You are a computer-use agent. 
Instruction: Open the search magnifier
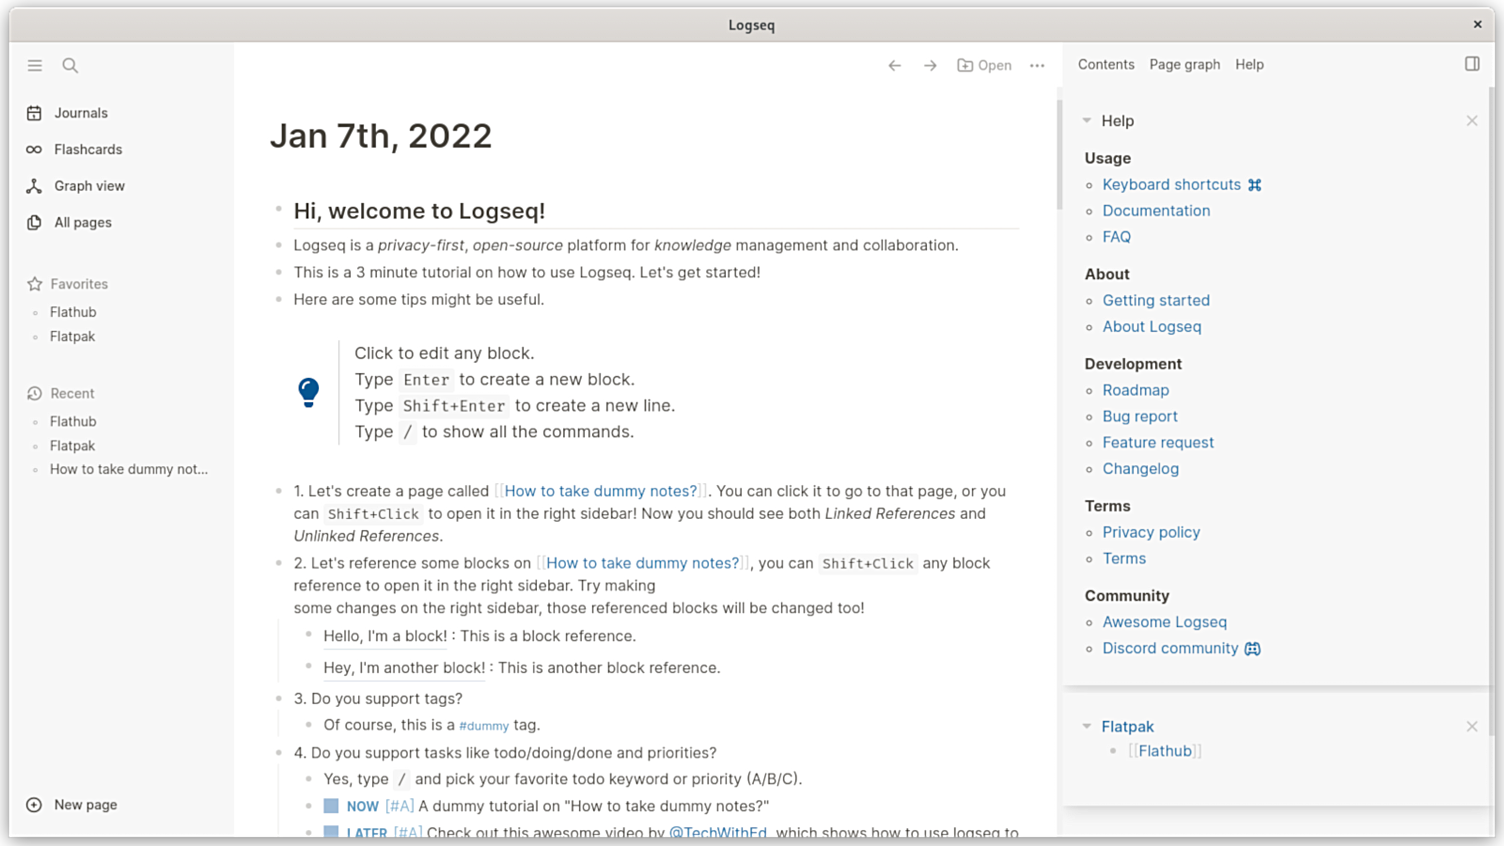(70, 65)
